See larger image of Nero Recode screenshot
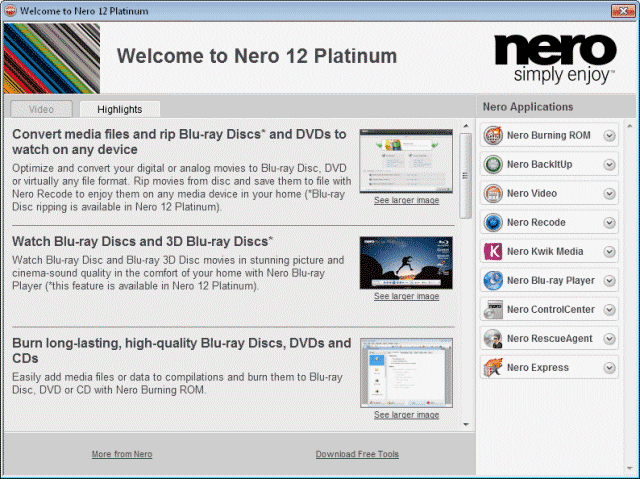Viewport: 640px width, 479px height. coord(407,200)
